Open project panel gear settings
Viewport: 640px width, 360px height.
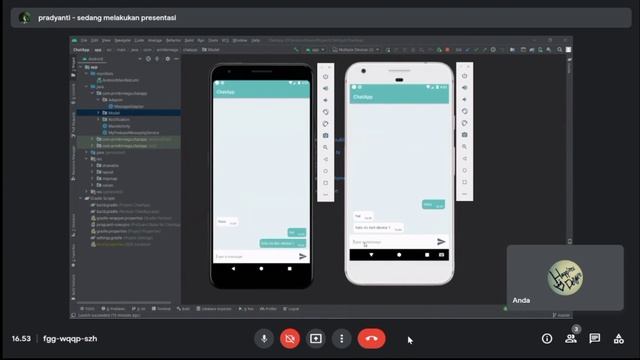pyautogui.click(x=167, y=59)
